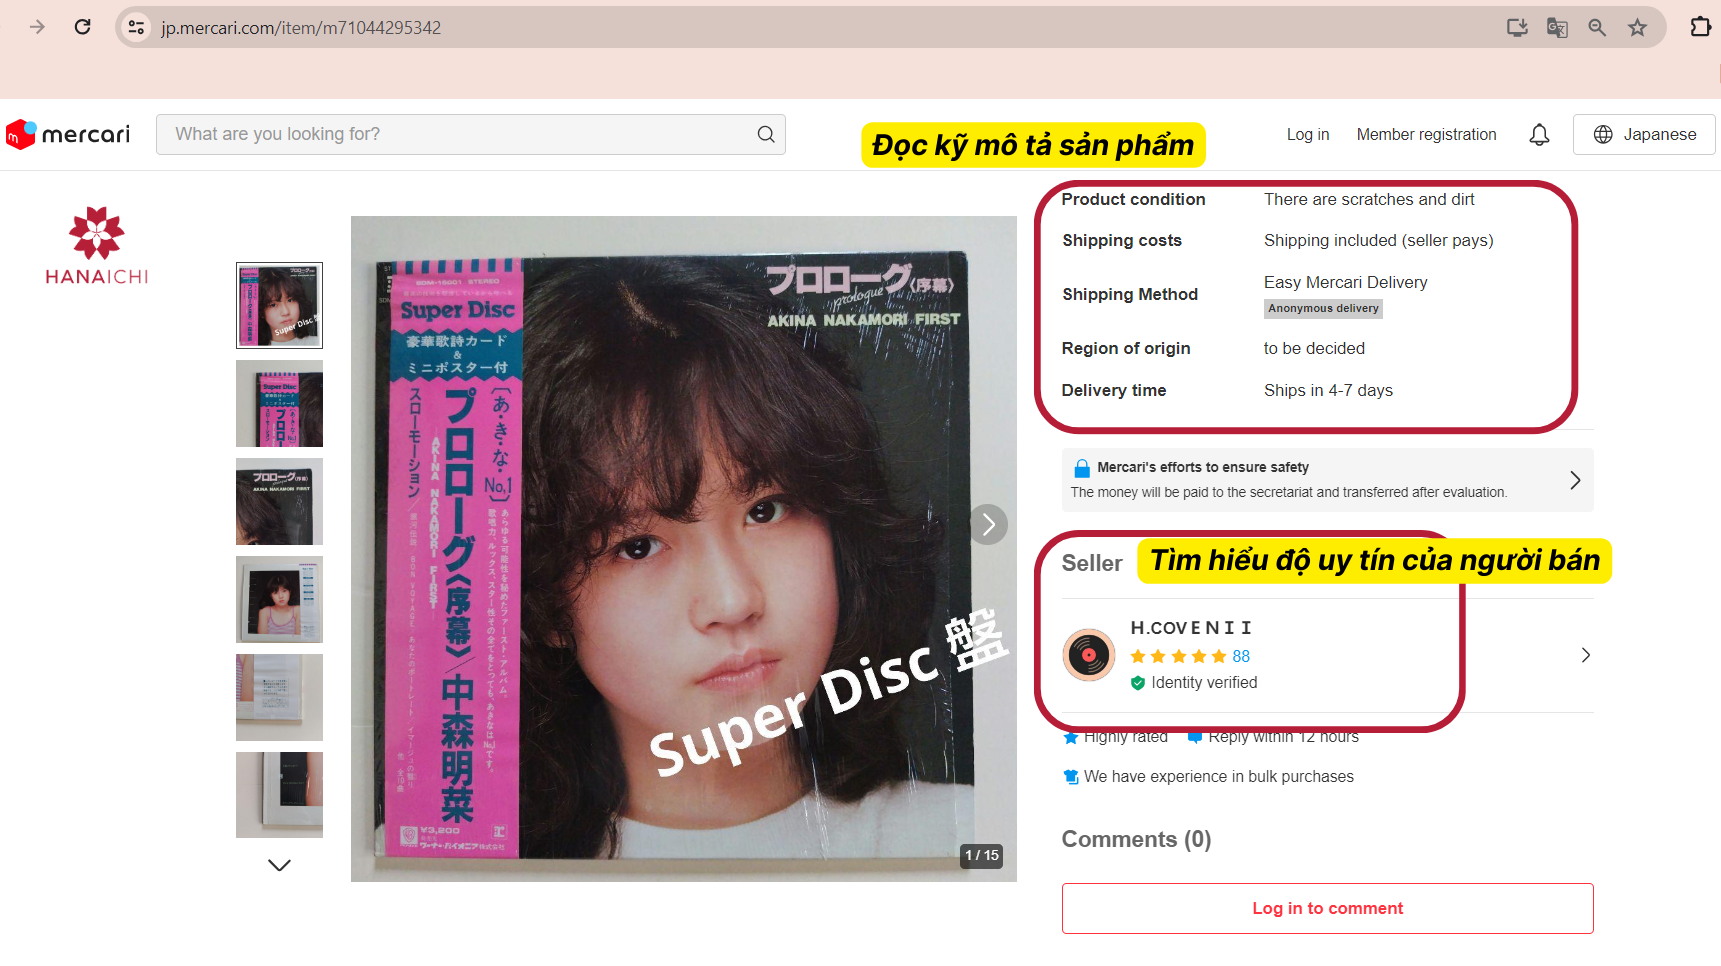
Task: Select the second thumbnail showing pink obi strip
Action: (279, 403)
